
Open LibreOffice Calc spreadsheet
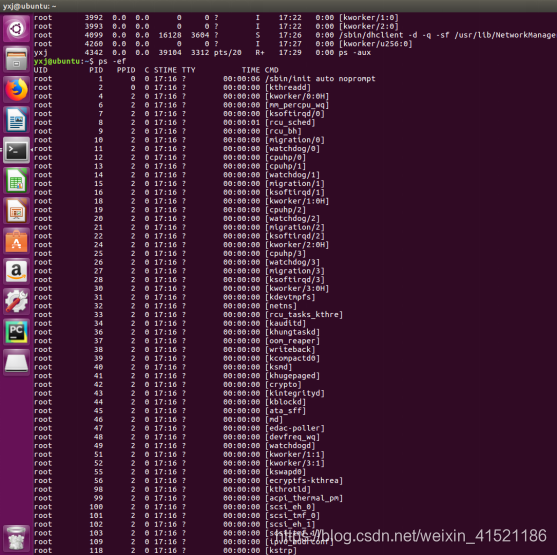16,180
